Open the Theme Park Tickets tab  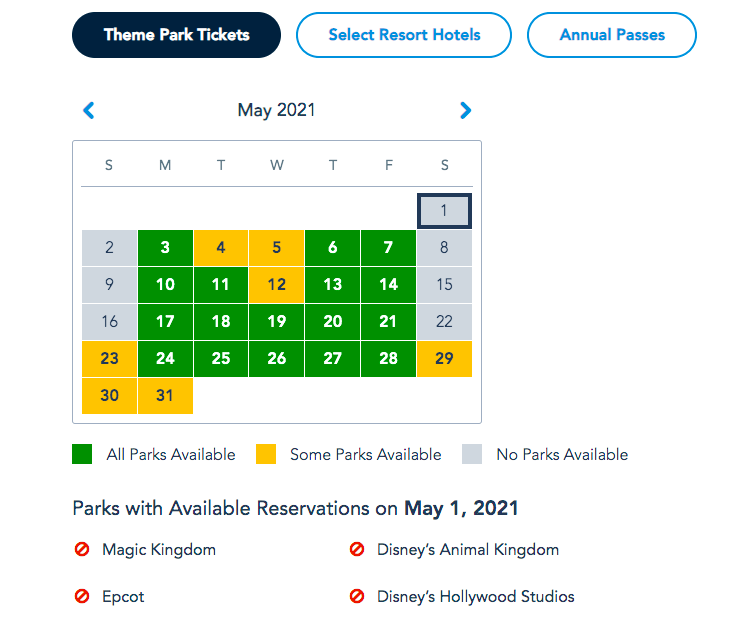[177, 35]
